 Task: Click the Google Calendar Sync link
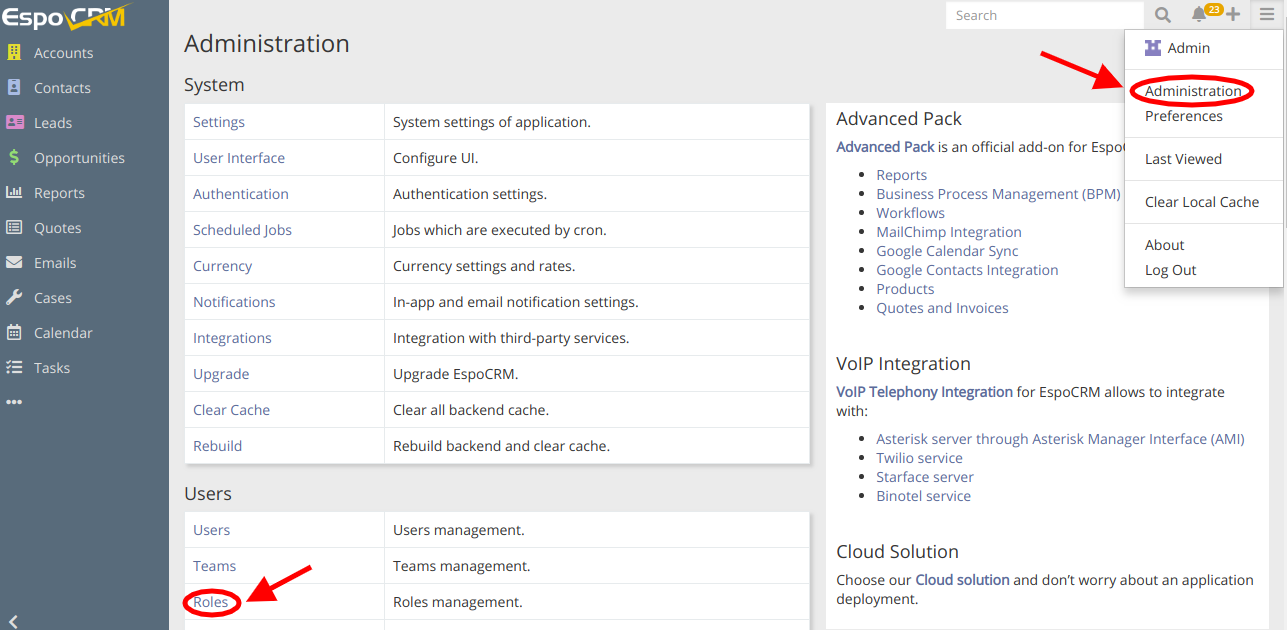947,251
